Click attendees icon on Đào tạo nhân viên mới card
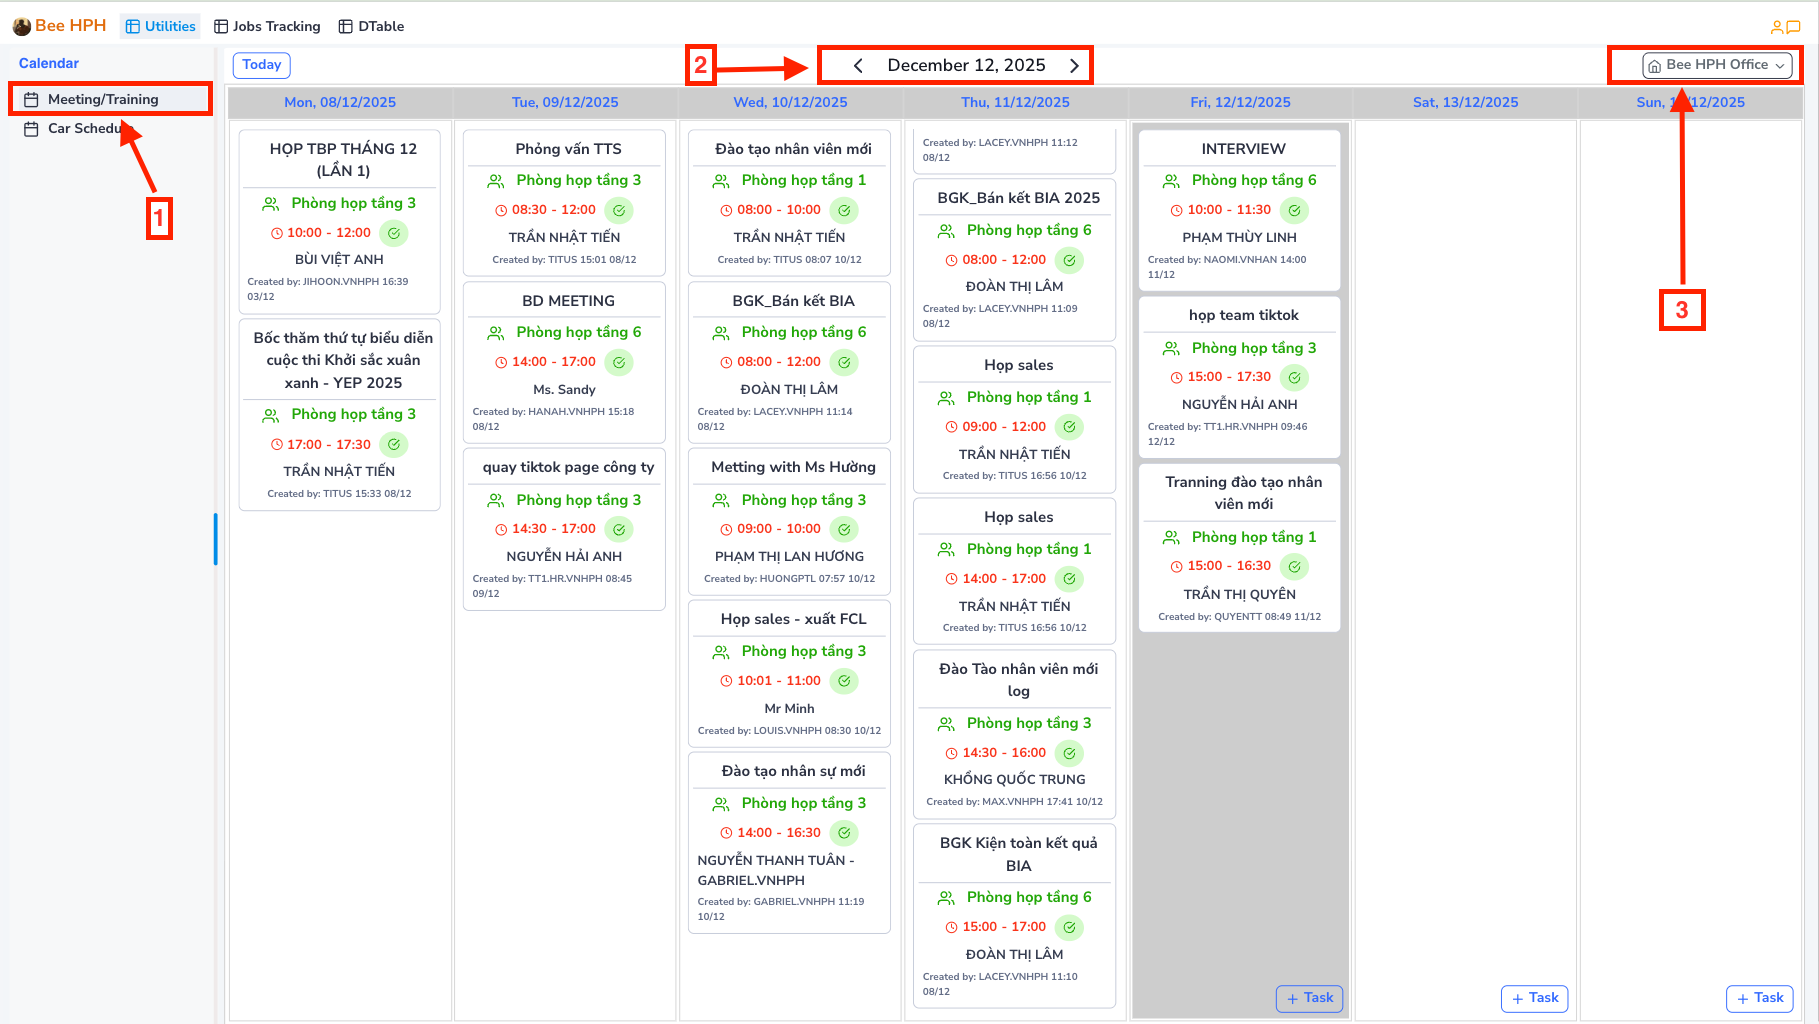1819x1024 pixels. coord(720,181)
